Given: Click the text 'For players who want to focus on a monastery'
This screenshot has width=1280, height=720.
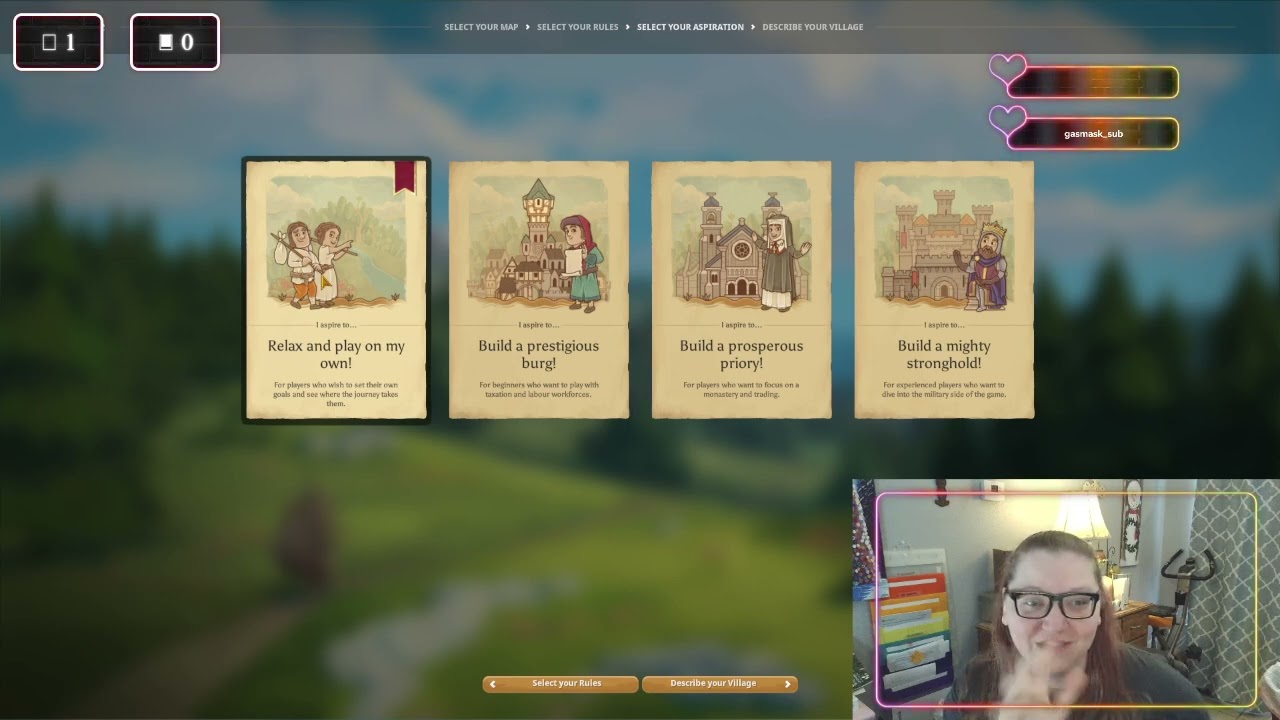Looking at the screenshot, I should pyautogui.click(x=741, y=389).
